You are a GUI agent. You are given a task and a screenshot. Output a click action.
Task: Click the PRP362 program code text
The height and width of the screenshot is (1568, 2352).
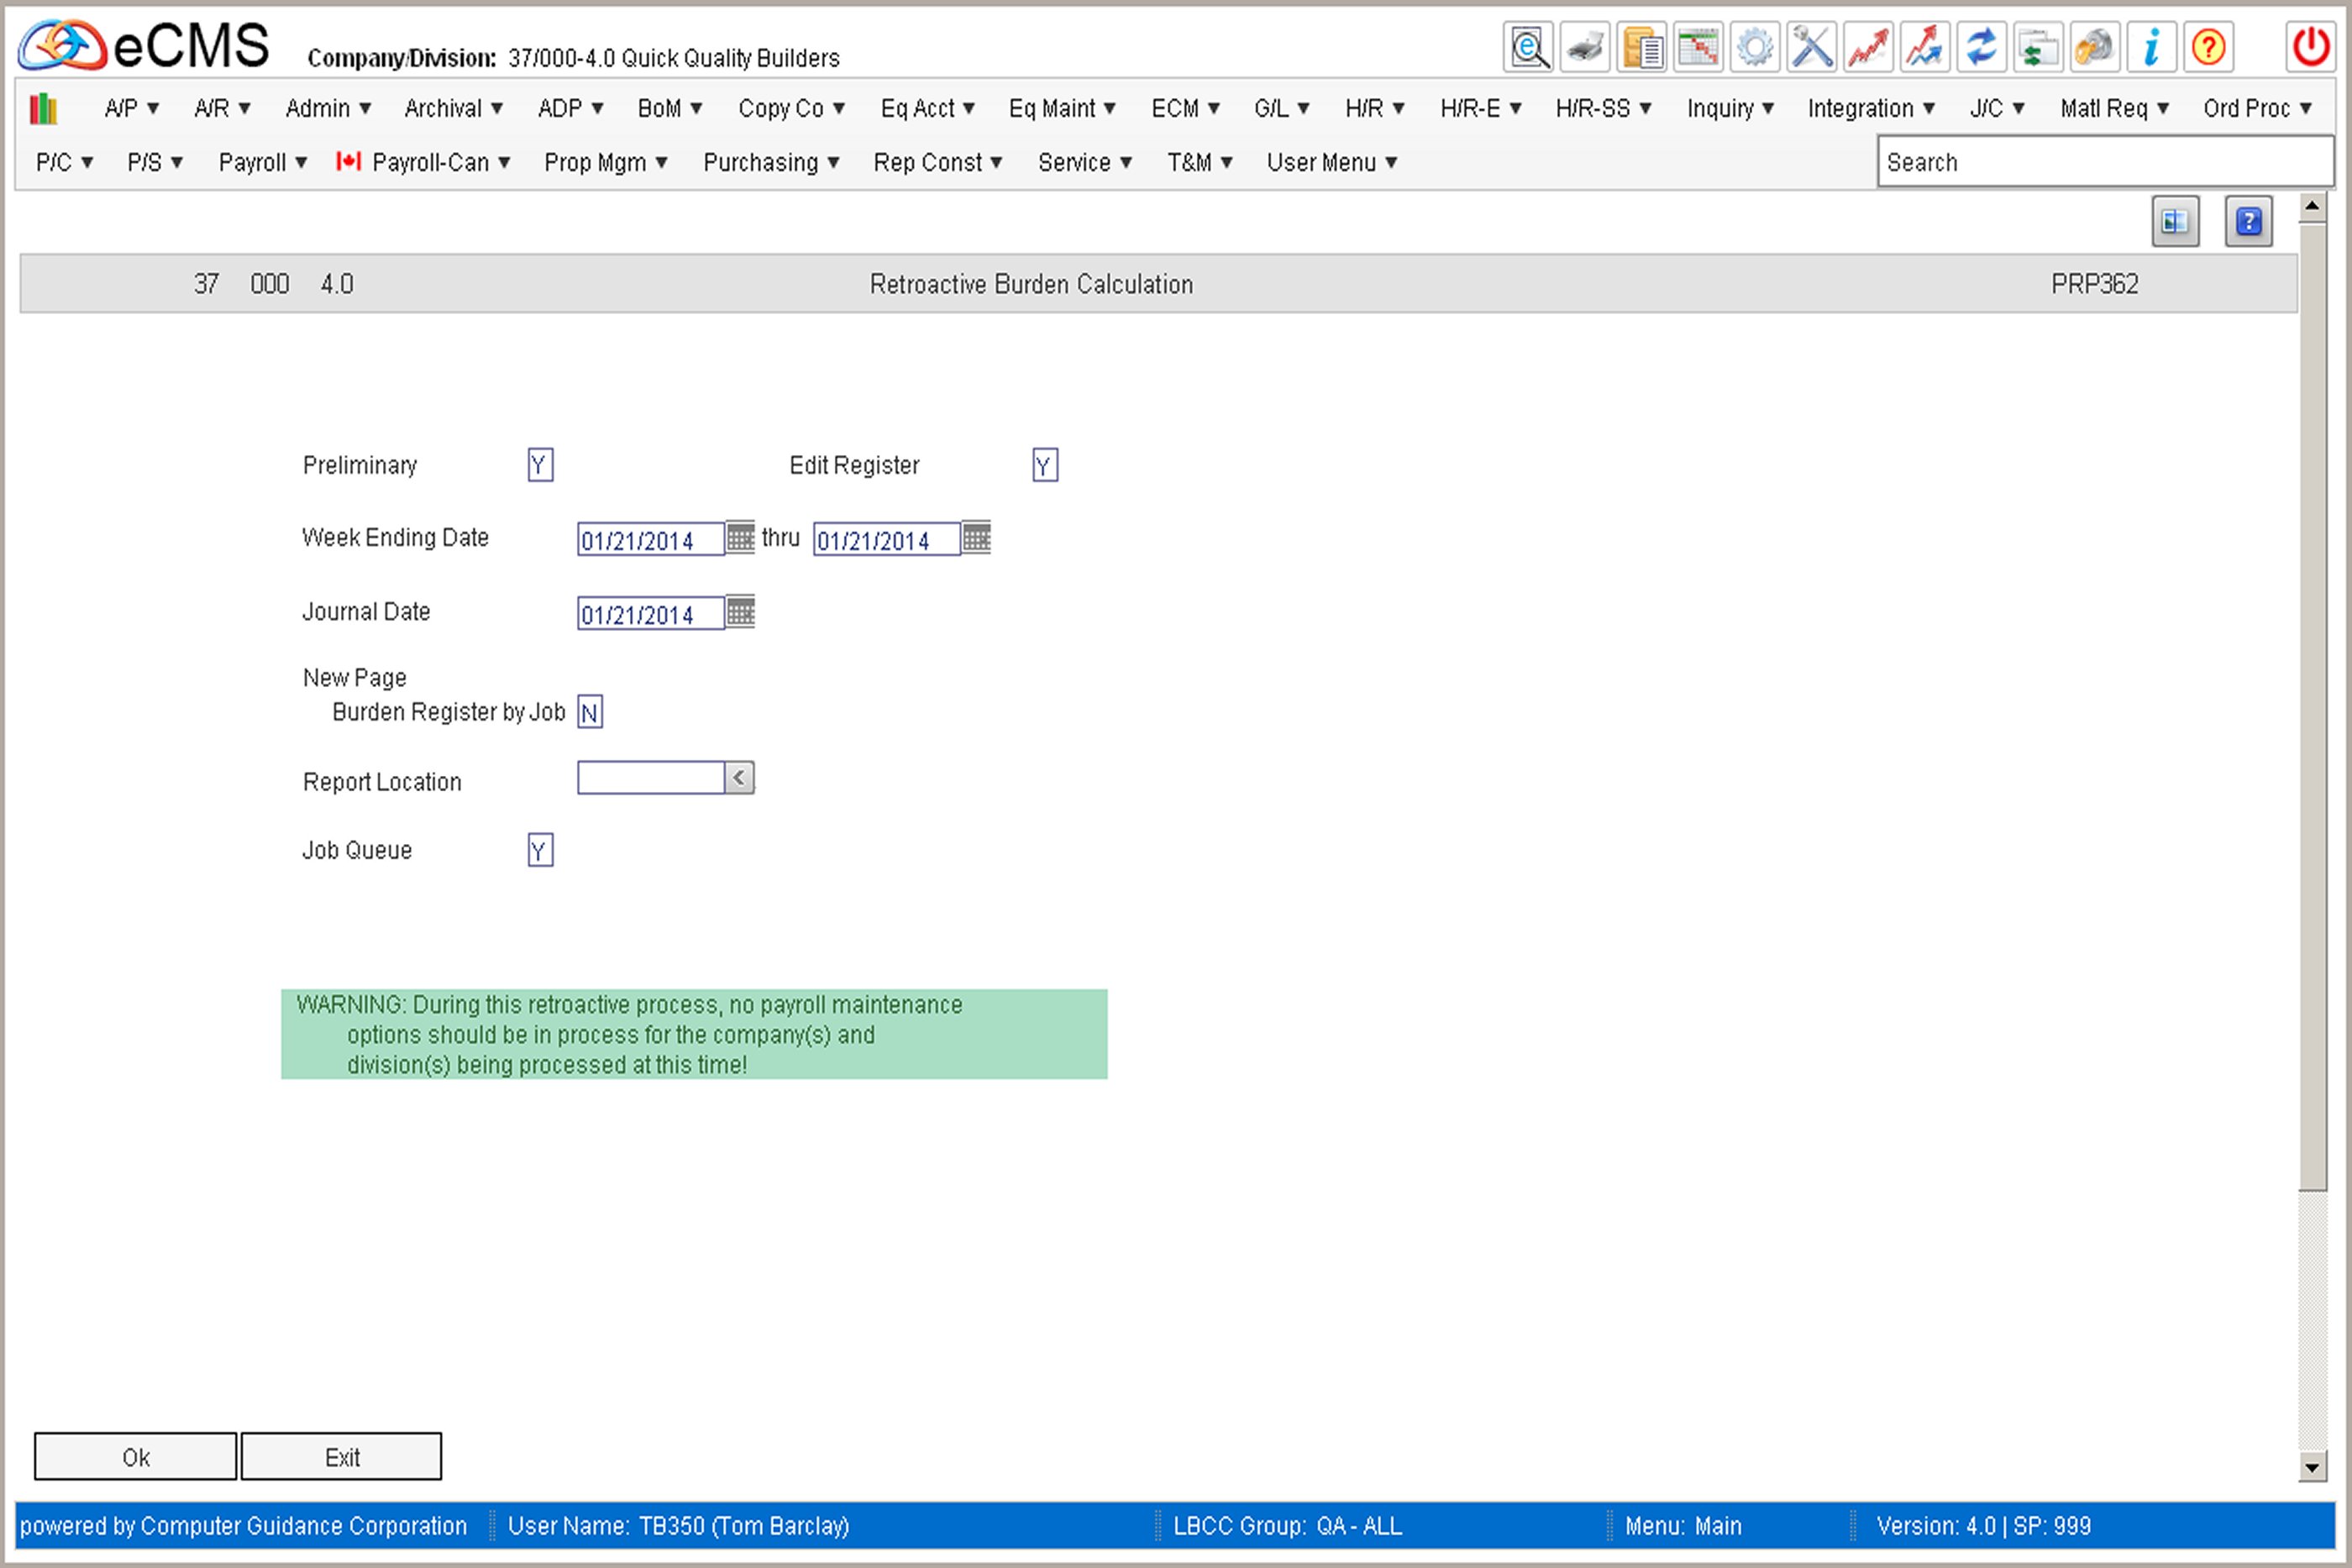pyautogui.click(x=2094, y=284)
